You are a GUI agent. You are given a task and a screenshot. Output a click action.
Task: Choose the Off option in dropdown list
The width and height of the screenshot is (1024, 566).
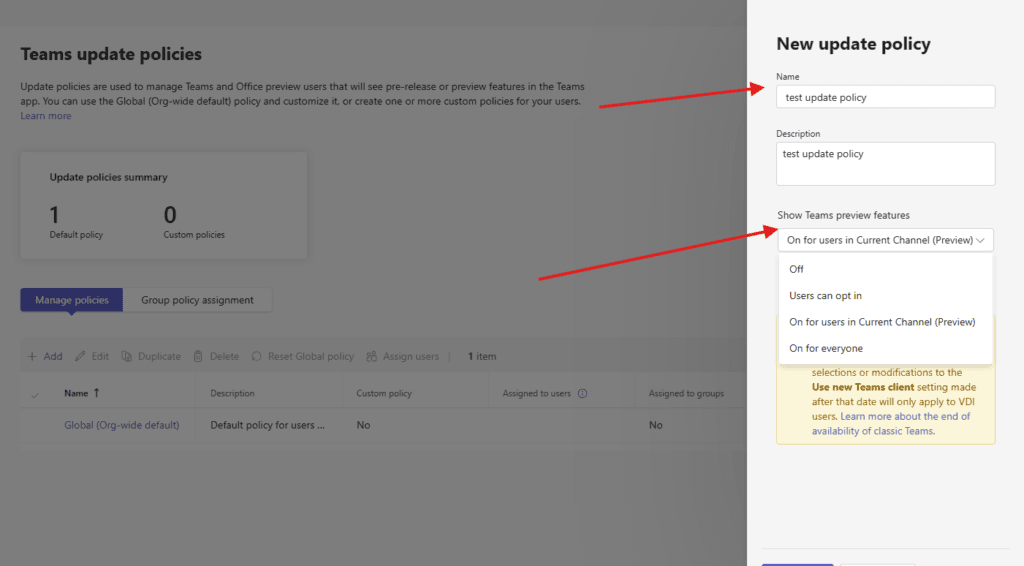coord(796,269)
